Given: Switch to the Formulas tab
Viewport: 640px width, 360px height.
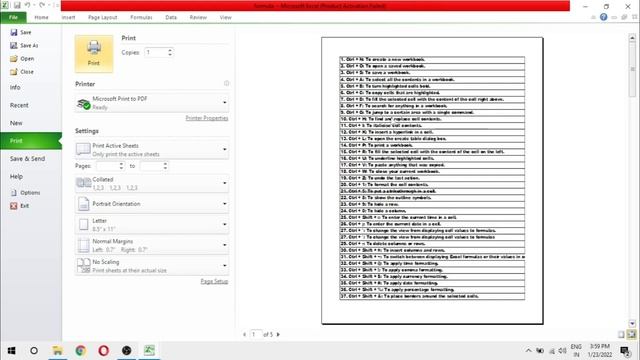Looking at the screenshot, I should point(141,18).
